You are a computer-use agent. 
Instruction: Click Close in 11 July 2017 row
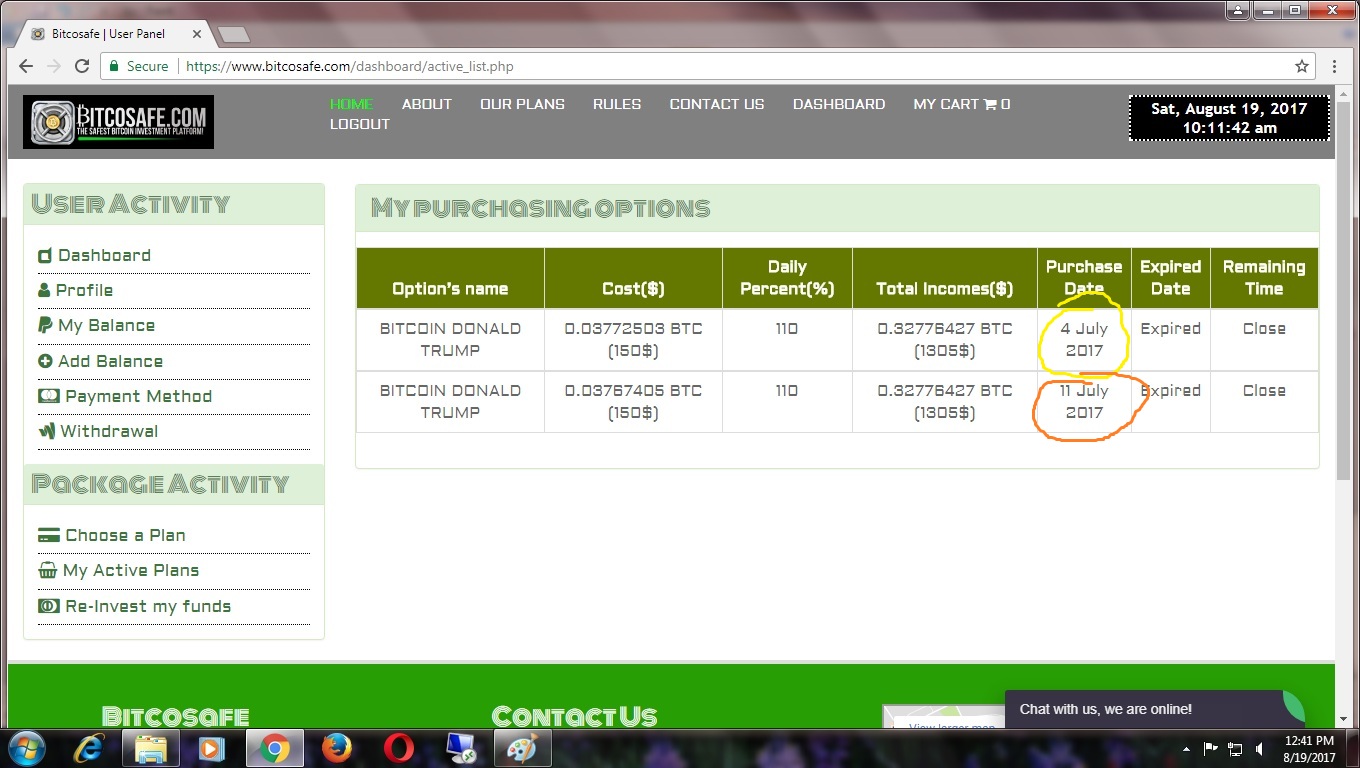1264,390
